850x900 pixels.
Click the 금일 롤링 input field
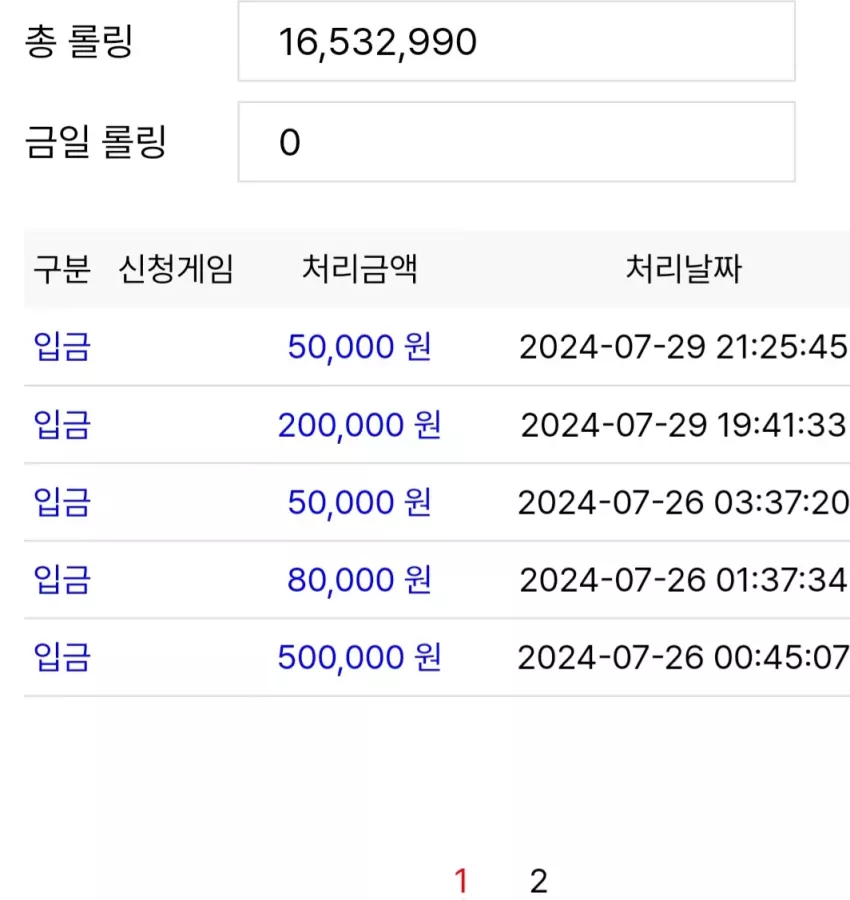(517, 142)
